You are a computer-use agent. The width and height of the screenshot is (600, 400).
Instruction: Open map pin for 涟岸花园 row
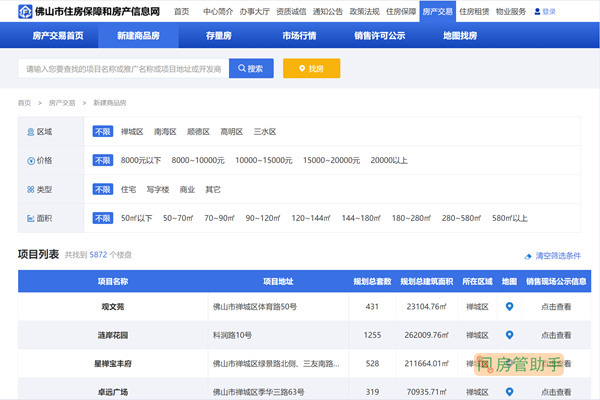pyautogui.click(x=509, y=335)
